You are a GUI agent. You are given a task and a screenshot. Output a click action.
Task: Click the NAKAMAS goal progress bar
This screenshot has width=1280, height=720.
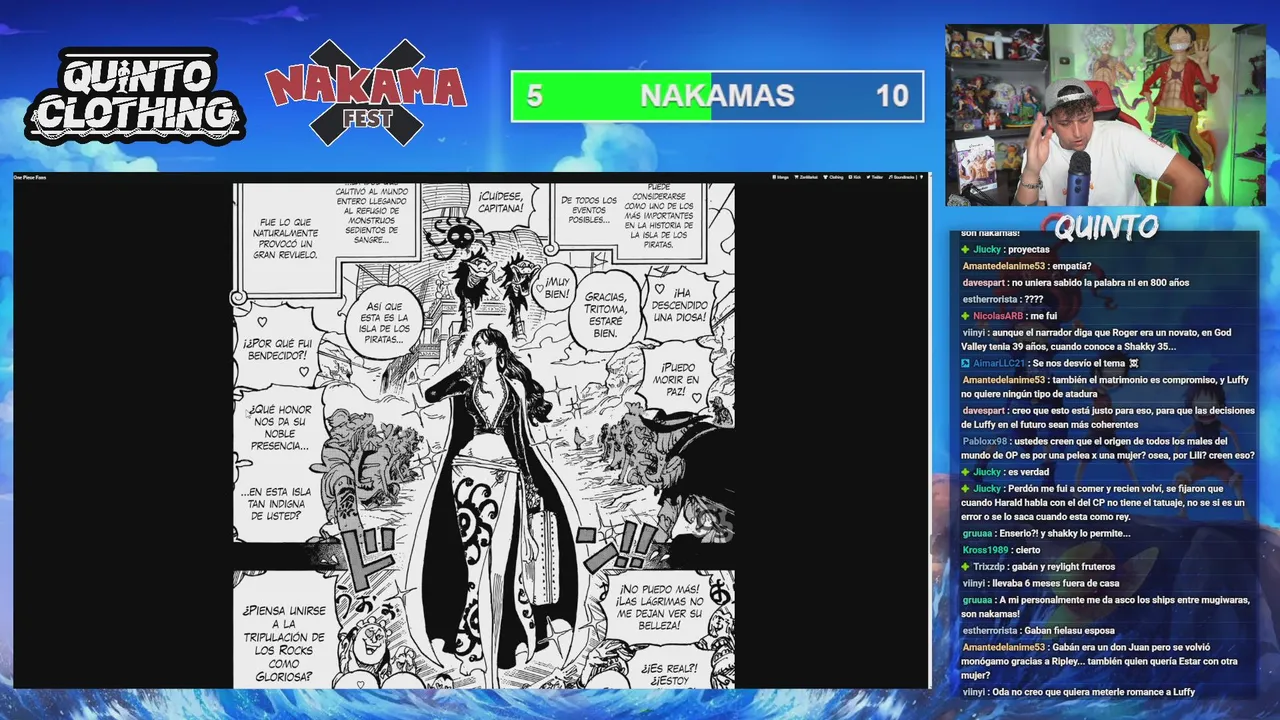[717, 96]
